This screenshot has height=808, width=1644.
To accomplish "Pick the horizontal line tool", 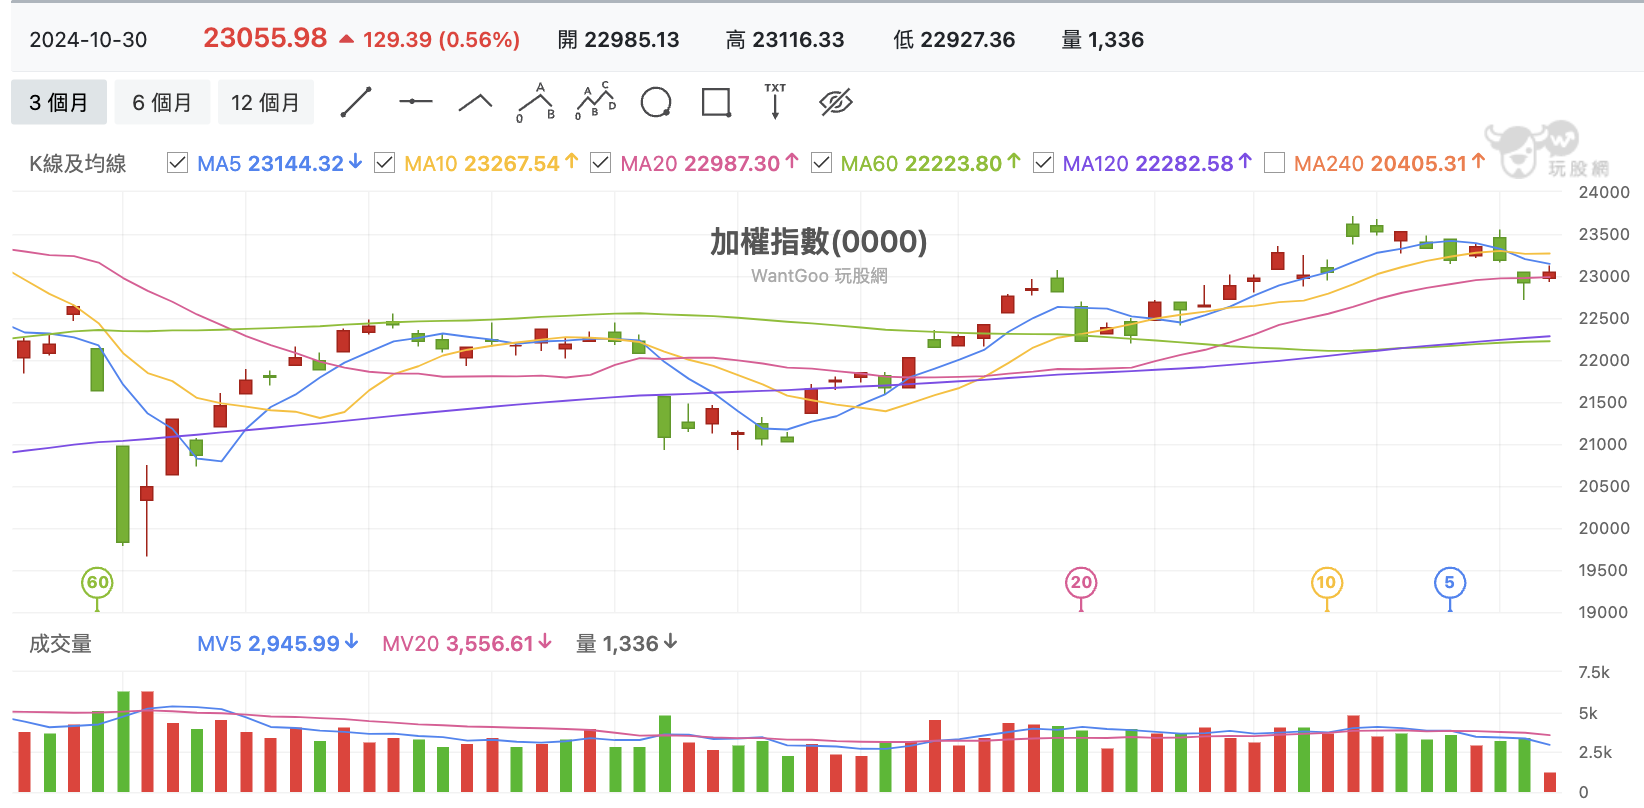I will click(415, 102).
